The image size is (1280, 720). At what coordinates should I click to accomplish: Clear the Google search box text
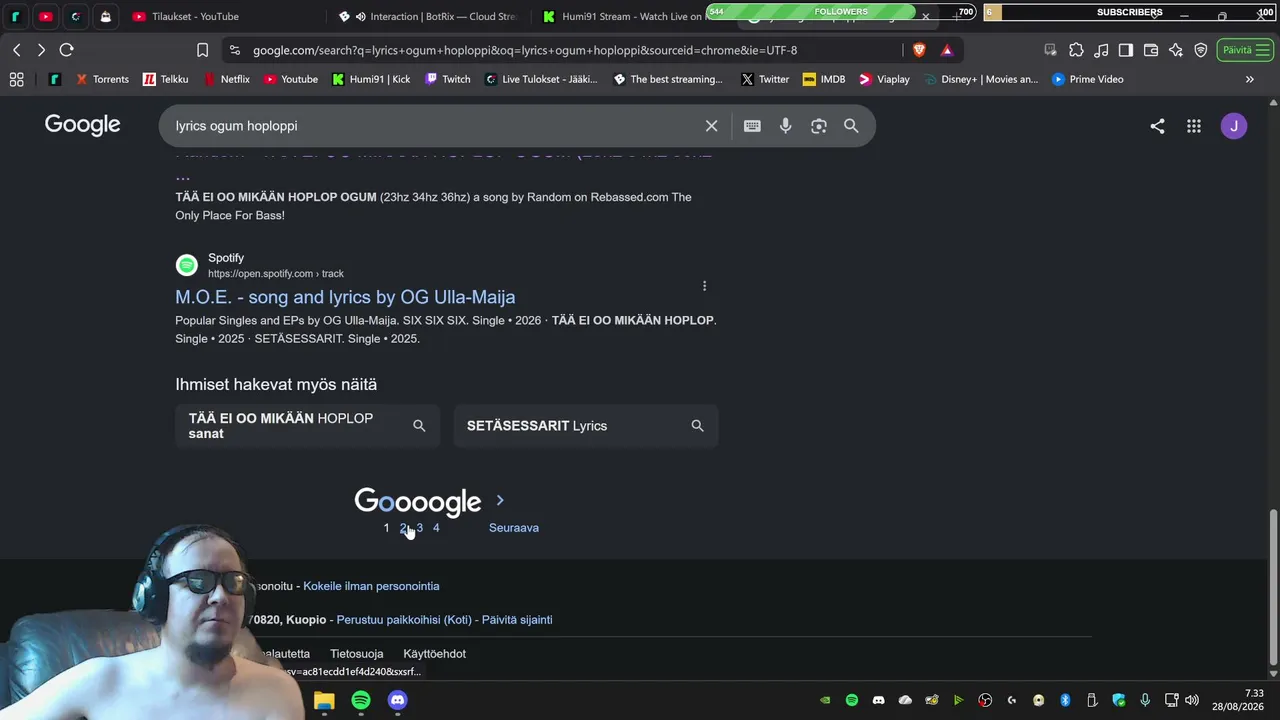(x=711, y=126)
